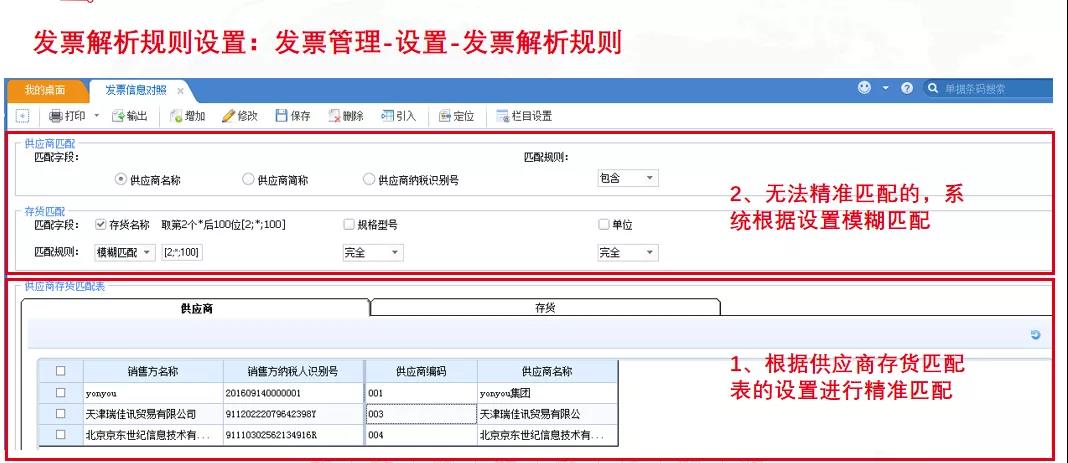Switch to the 存货 tab

[545, 308]
